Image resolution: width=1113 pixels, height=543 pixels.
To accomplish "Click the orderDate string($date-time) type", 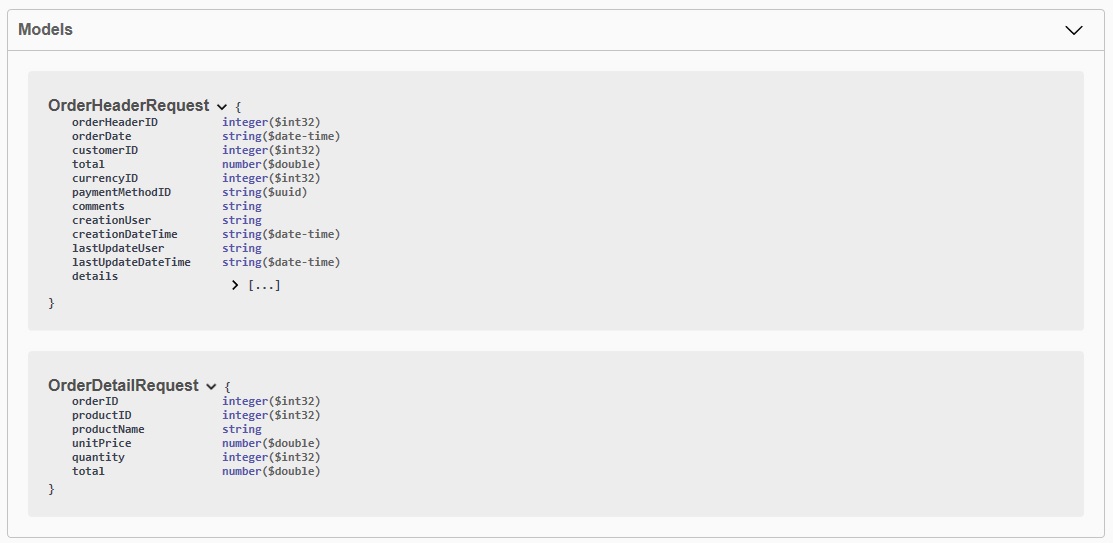I will click(281, 136).
